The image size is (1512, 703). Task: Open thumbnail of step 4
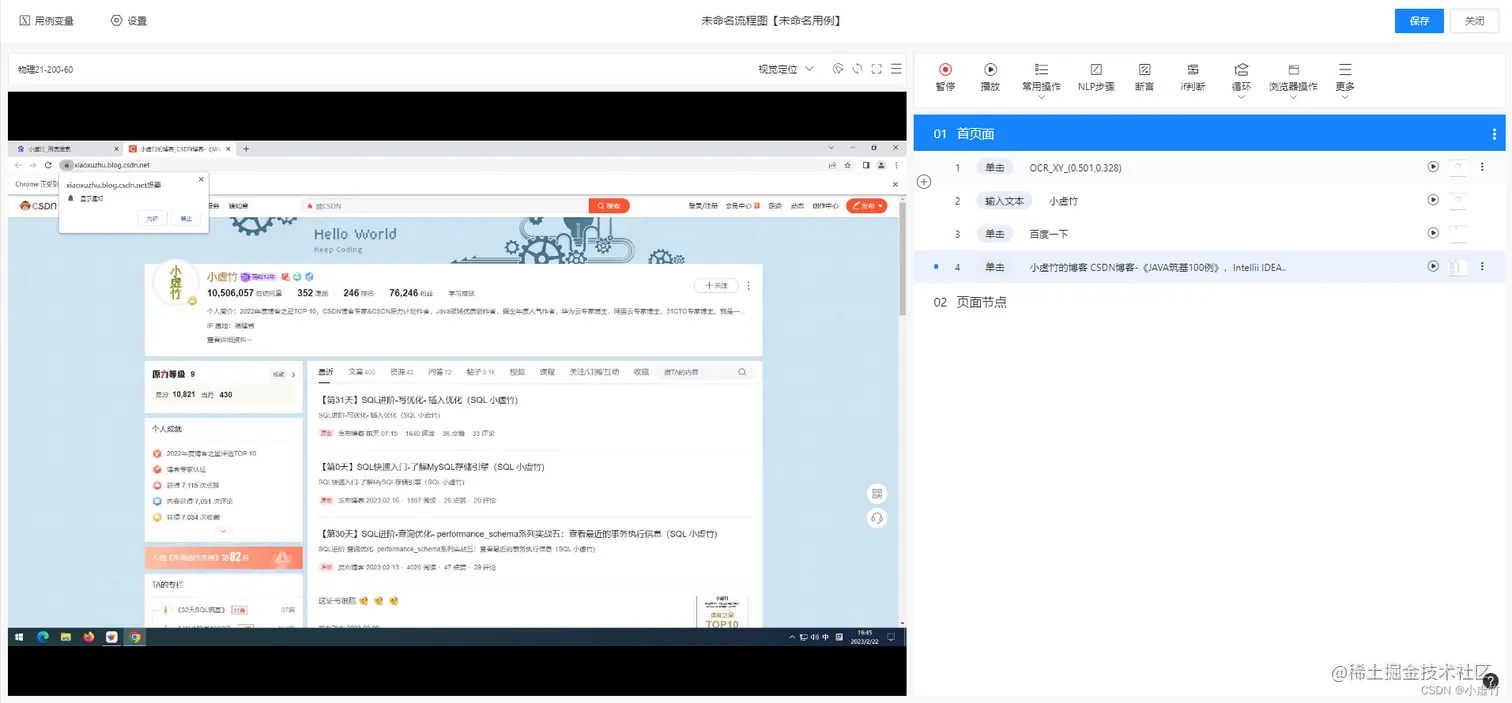pyautogui.click(x=1458, y=267)
